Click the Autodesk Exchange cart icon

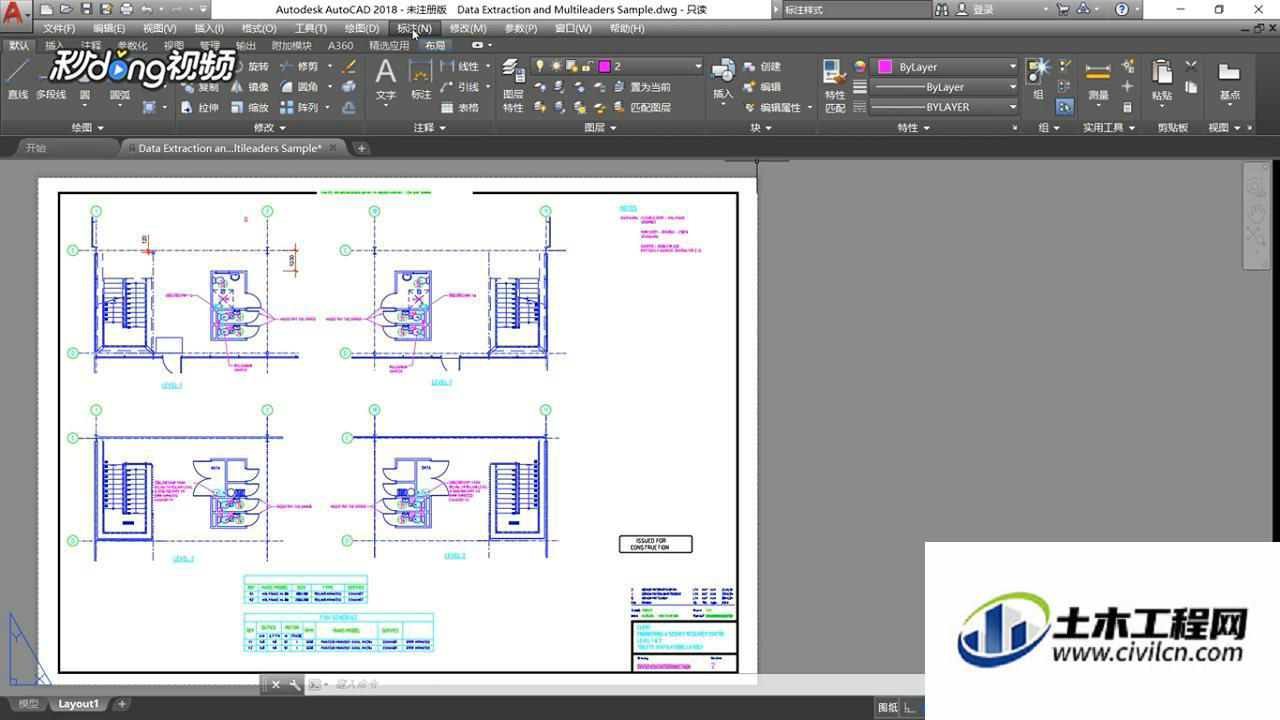1062,9
